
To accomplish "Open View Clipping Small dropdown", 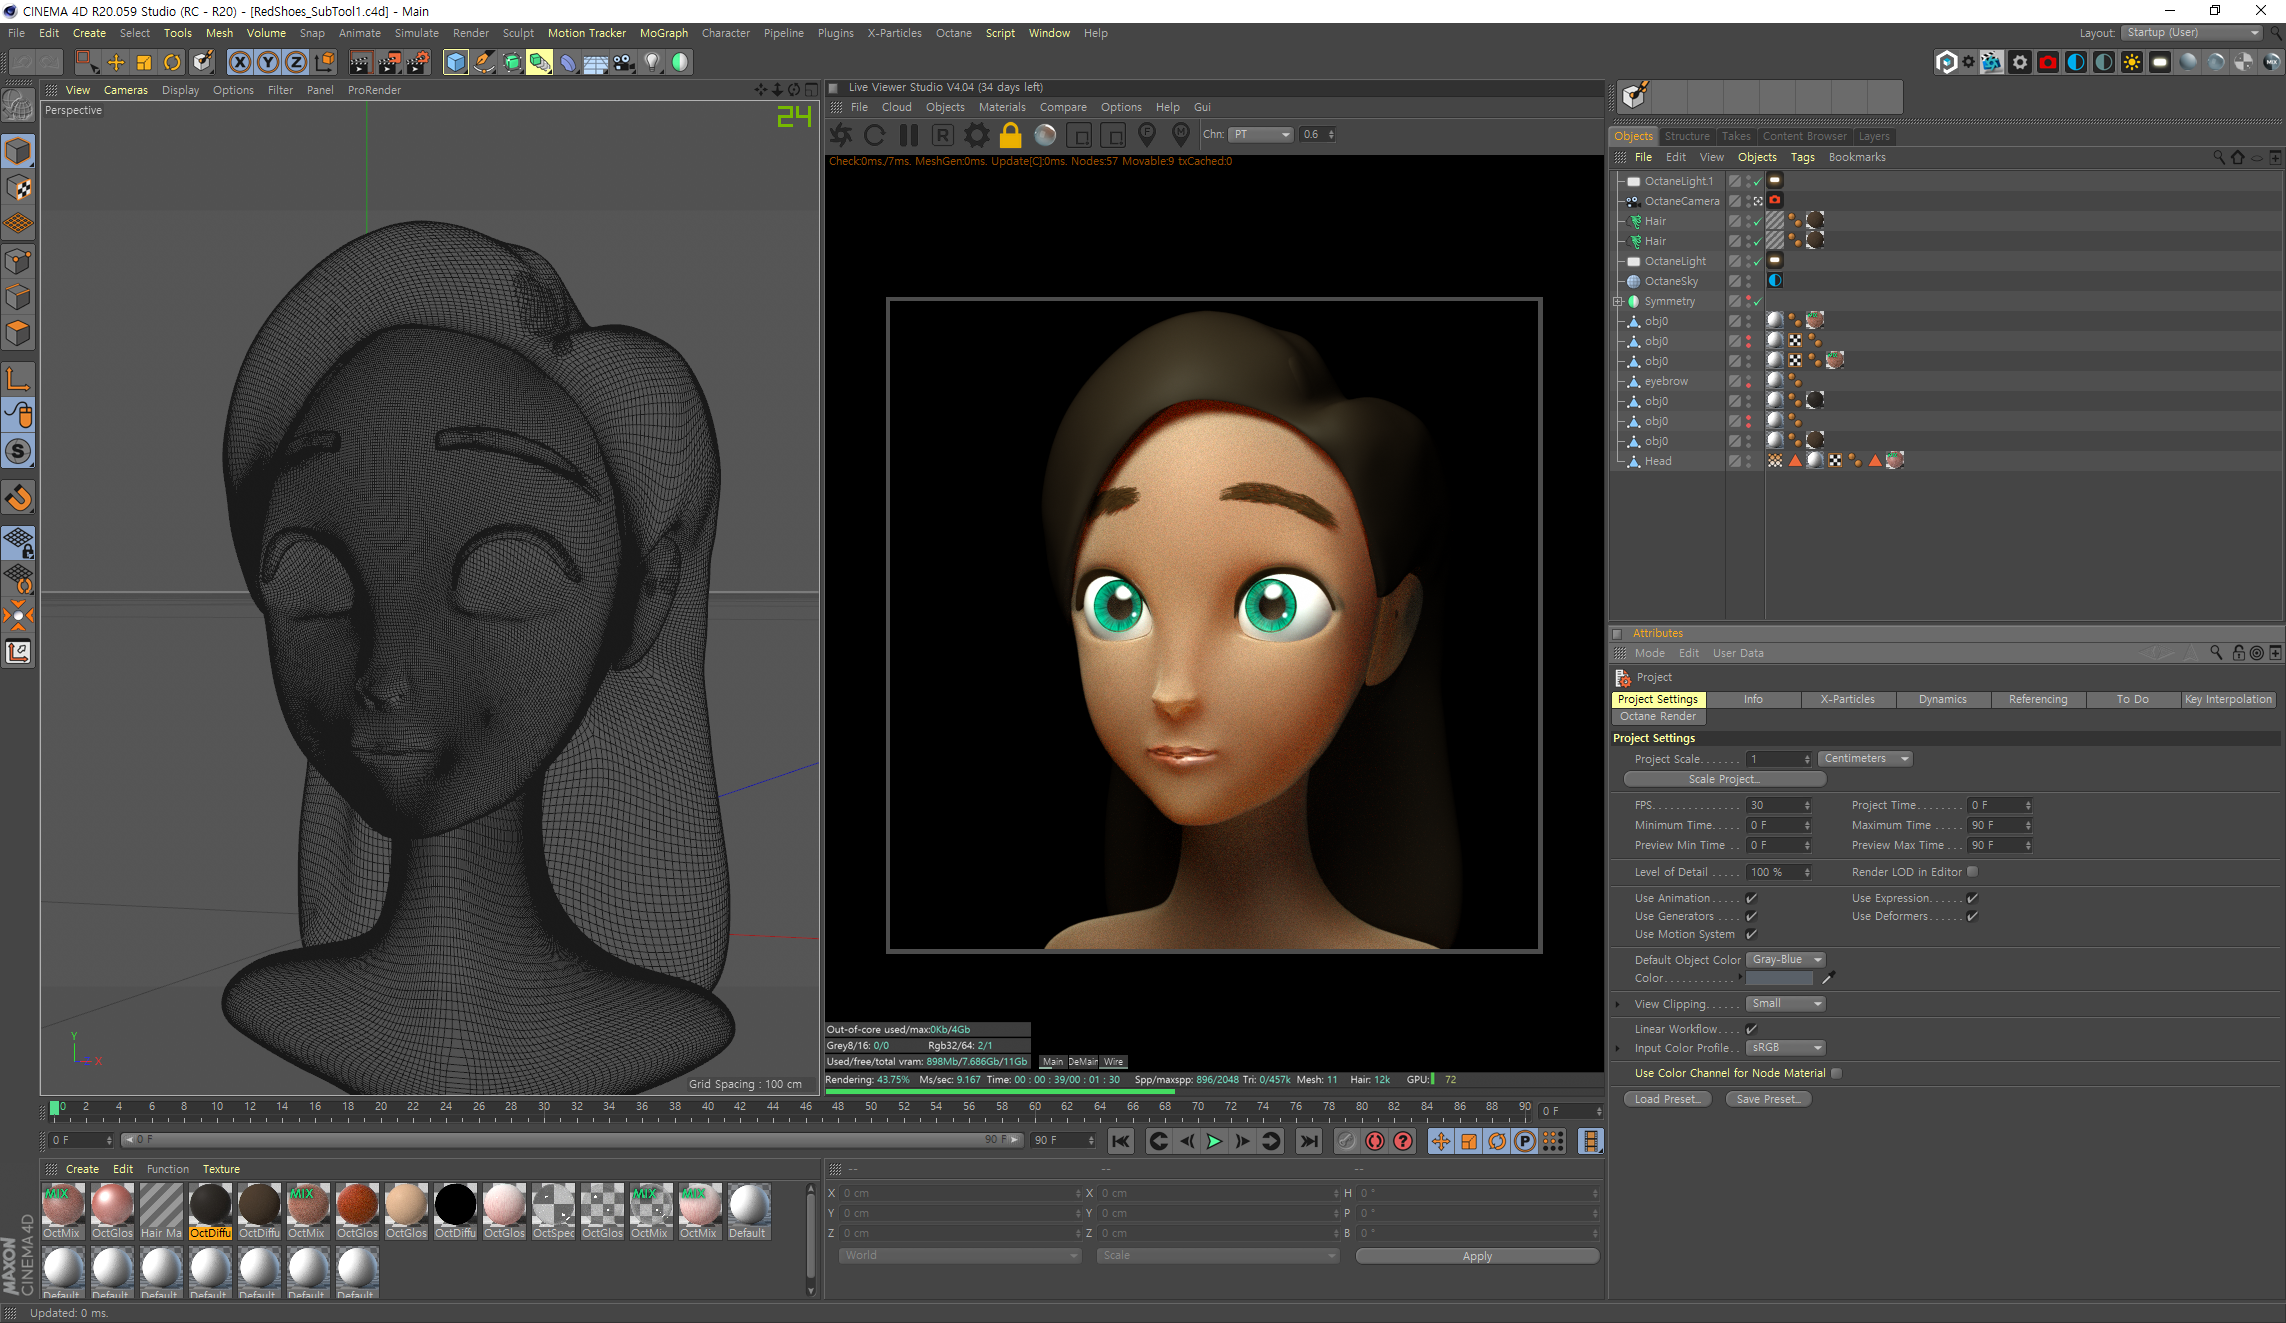I will (x=1786, y=1004).
